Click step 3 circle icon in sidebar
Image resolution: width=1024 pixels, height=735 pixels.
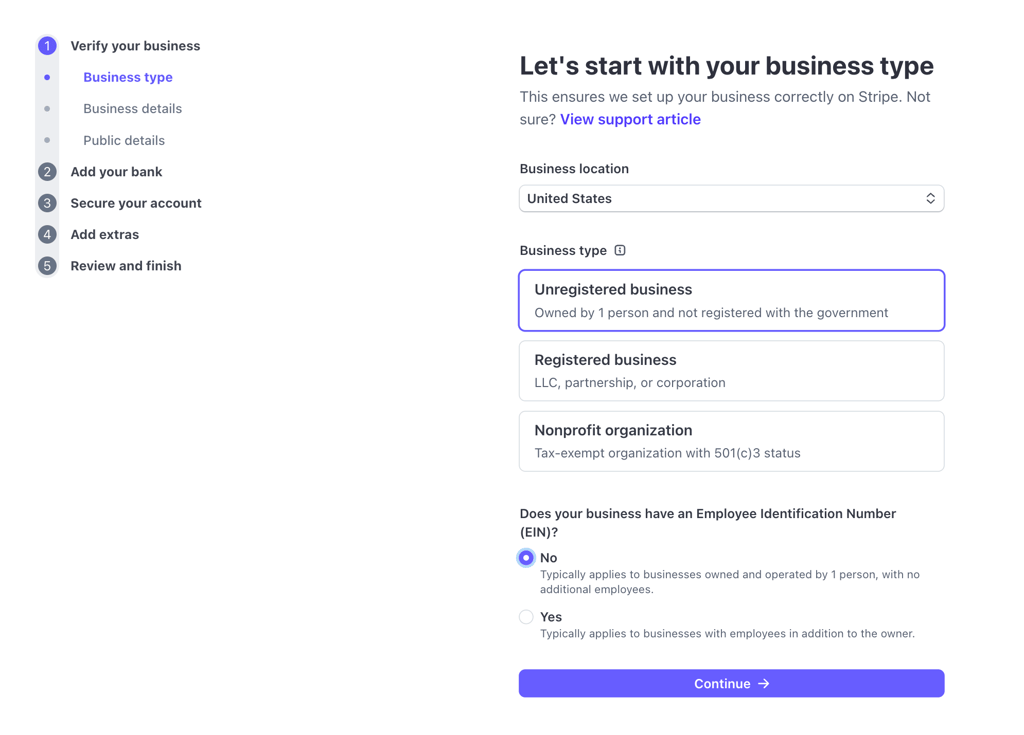[x=47, y=203]
